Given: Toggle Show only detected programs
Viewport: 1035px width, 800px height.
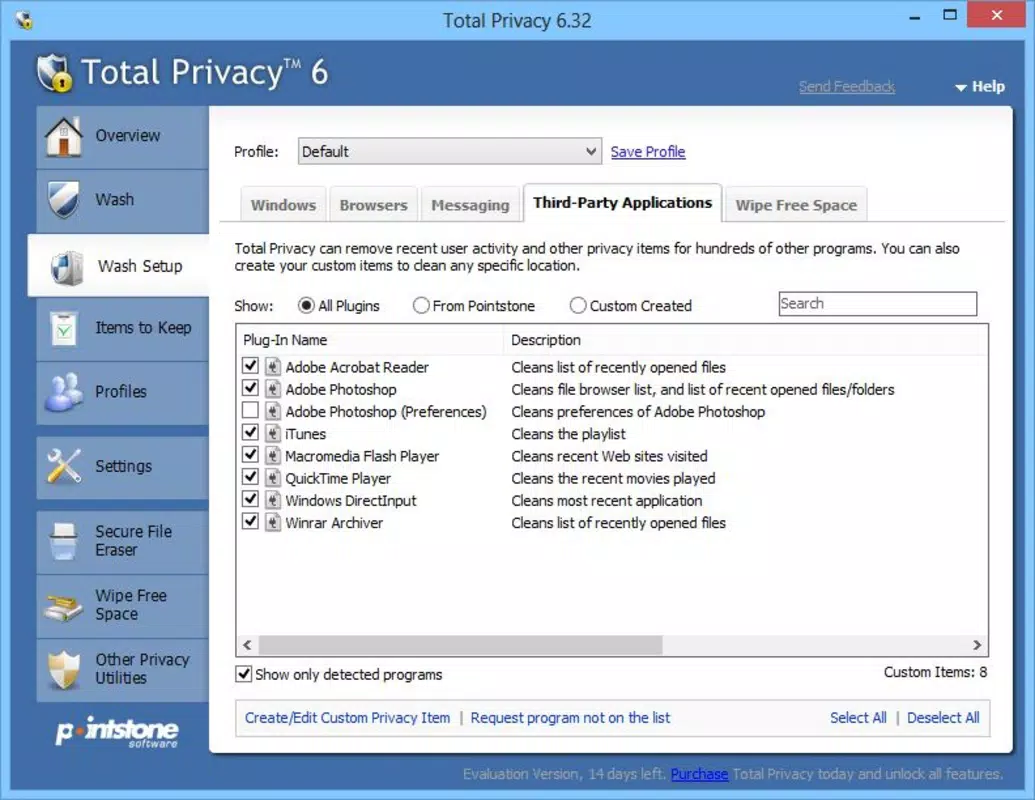Looking at the screenshot, I should tap(244, 673).
